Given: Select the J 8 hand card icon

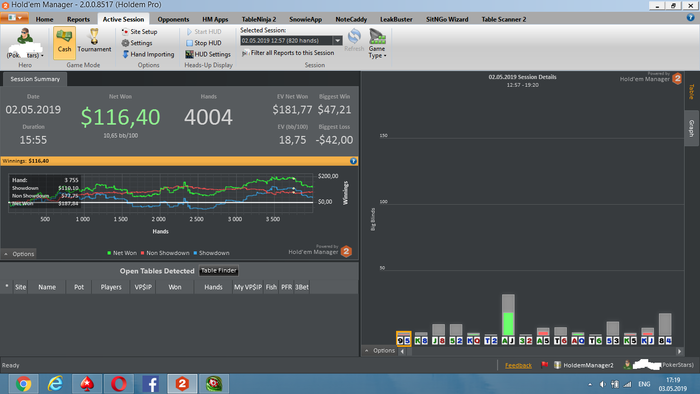Looking at the screenshot, I should [x=438, y=340].
